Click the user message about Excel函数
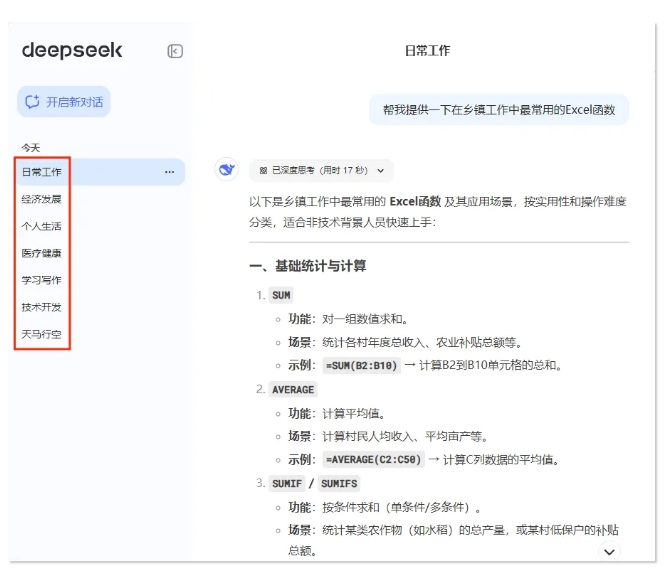Image resolution: width=666 pixels, height=573 pixels. pos(499,110)
